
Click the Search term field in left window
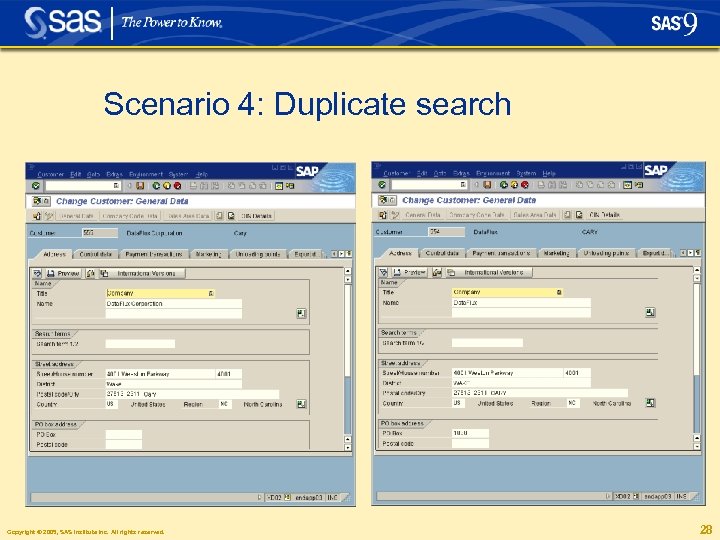[140, 344]
